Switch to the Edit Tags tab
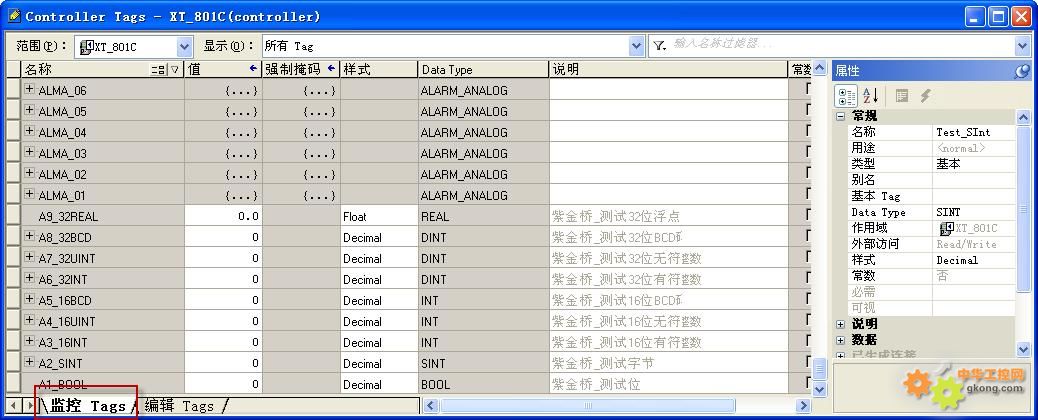 [180, 406]
